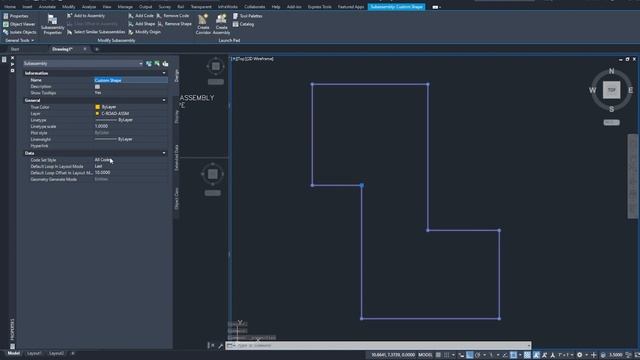640x360 pixels.
Task: Switch to the Layout1 tab
Action: [x=34, y=353]
